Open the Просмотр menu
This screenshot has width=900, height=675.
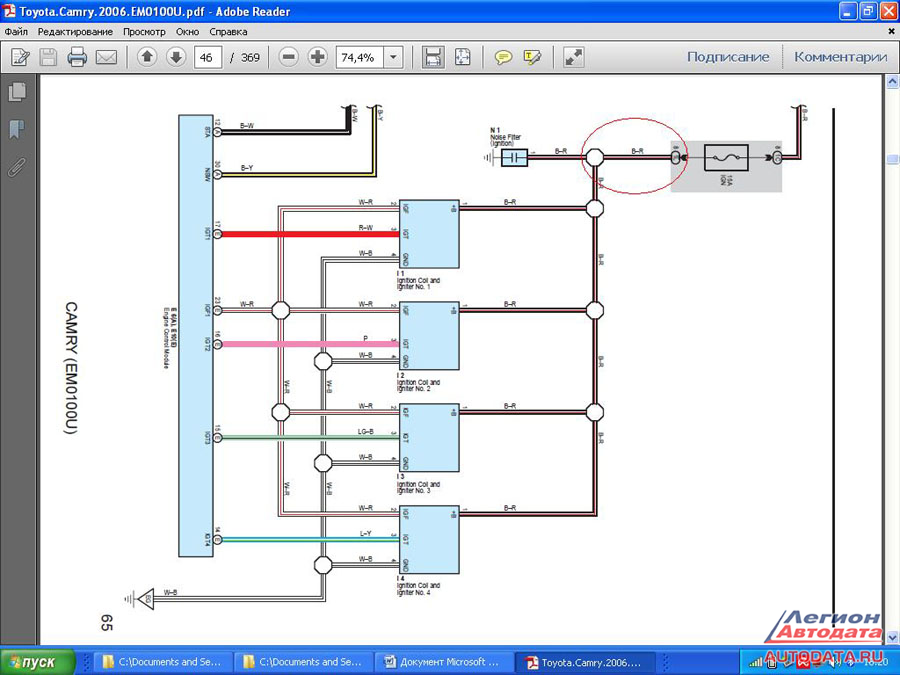[x=144, y=31]
